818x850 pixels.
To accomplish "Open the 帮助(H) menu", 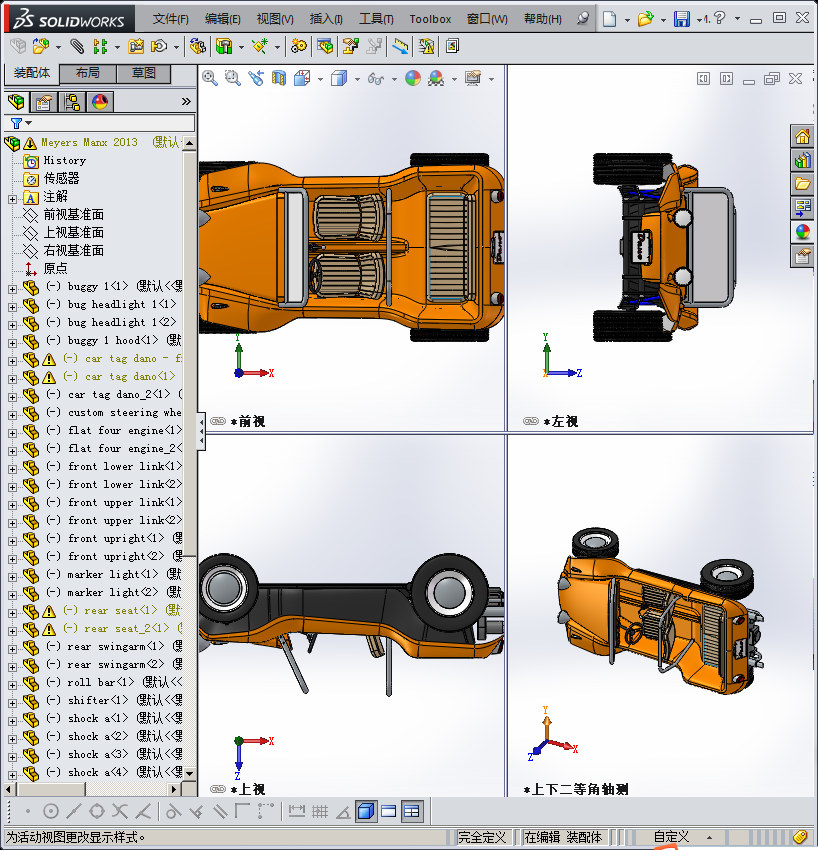I will [543, 19].
